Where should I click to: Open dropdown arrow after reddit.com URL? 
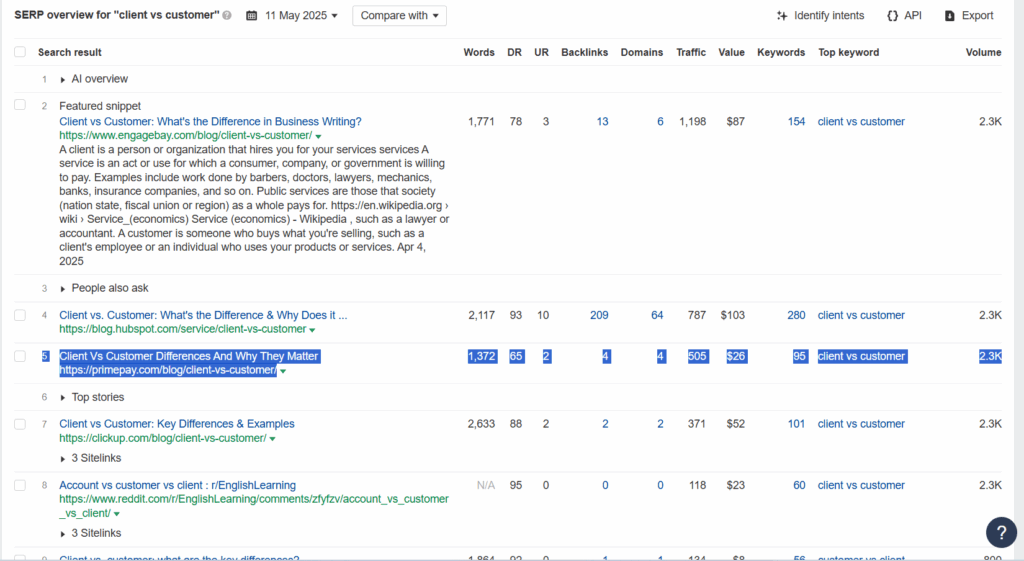pyautogui.click(x=117, y=514)
